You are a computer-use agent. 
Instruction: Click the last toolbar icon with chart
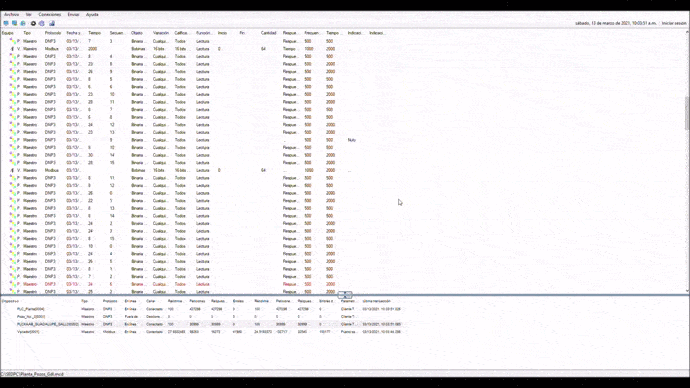[x=51, y=23]
